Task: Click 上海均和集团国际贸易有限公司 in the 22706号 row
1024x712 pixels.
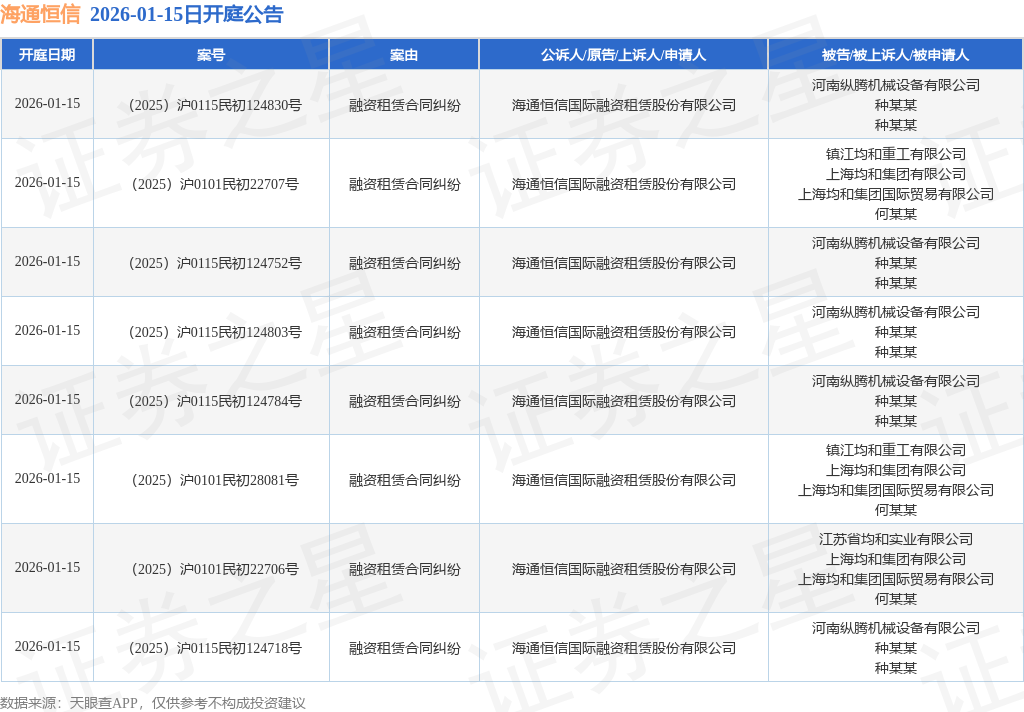Action: point(895,579)
